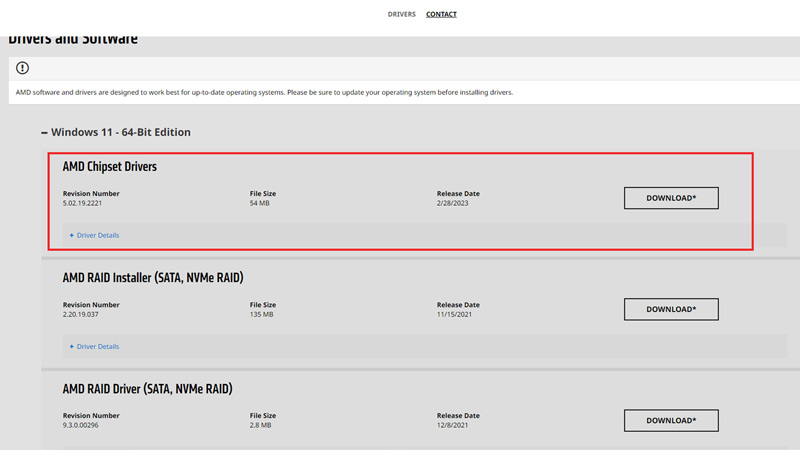Download the AMD Chipset Drivers
This screenshot has height=450, width=800.
tap(671, 198)
